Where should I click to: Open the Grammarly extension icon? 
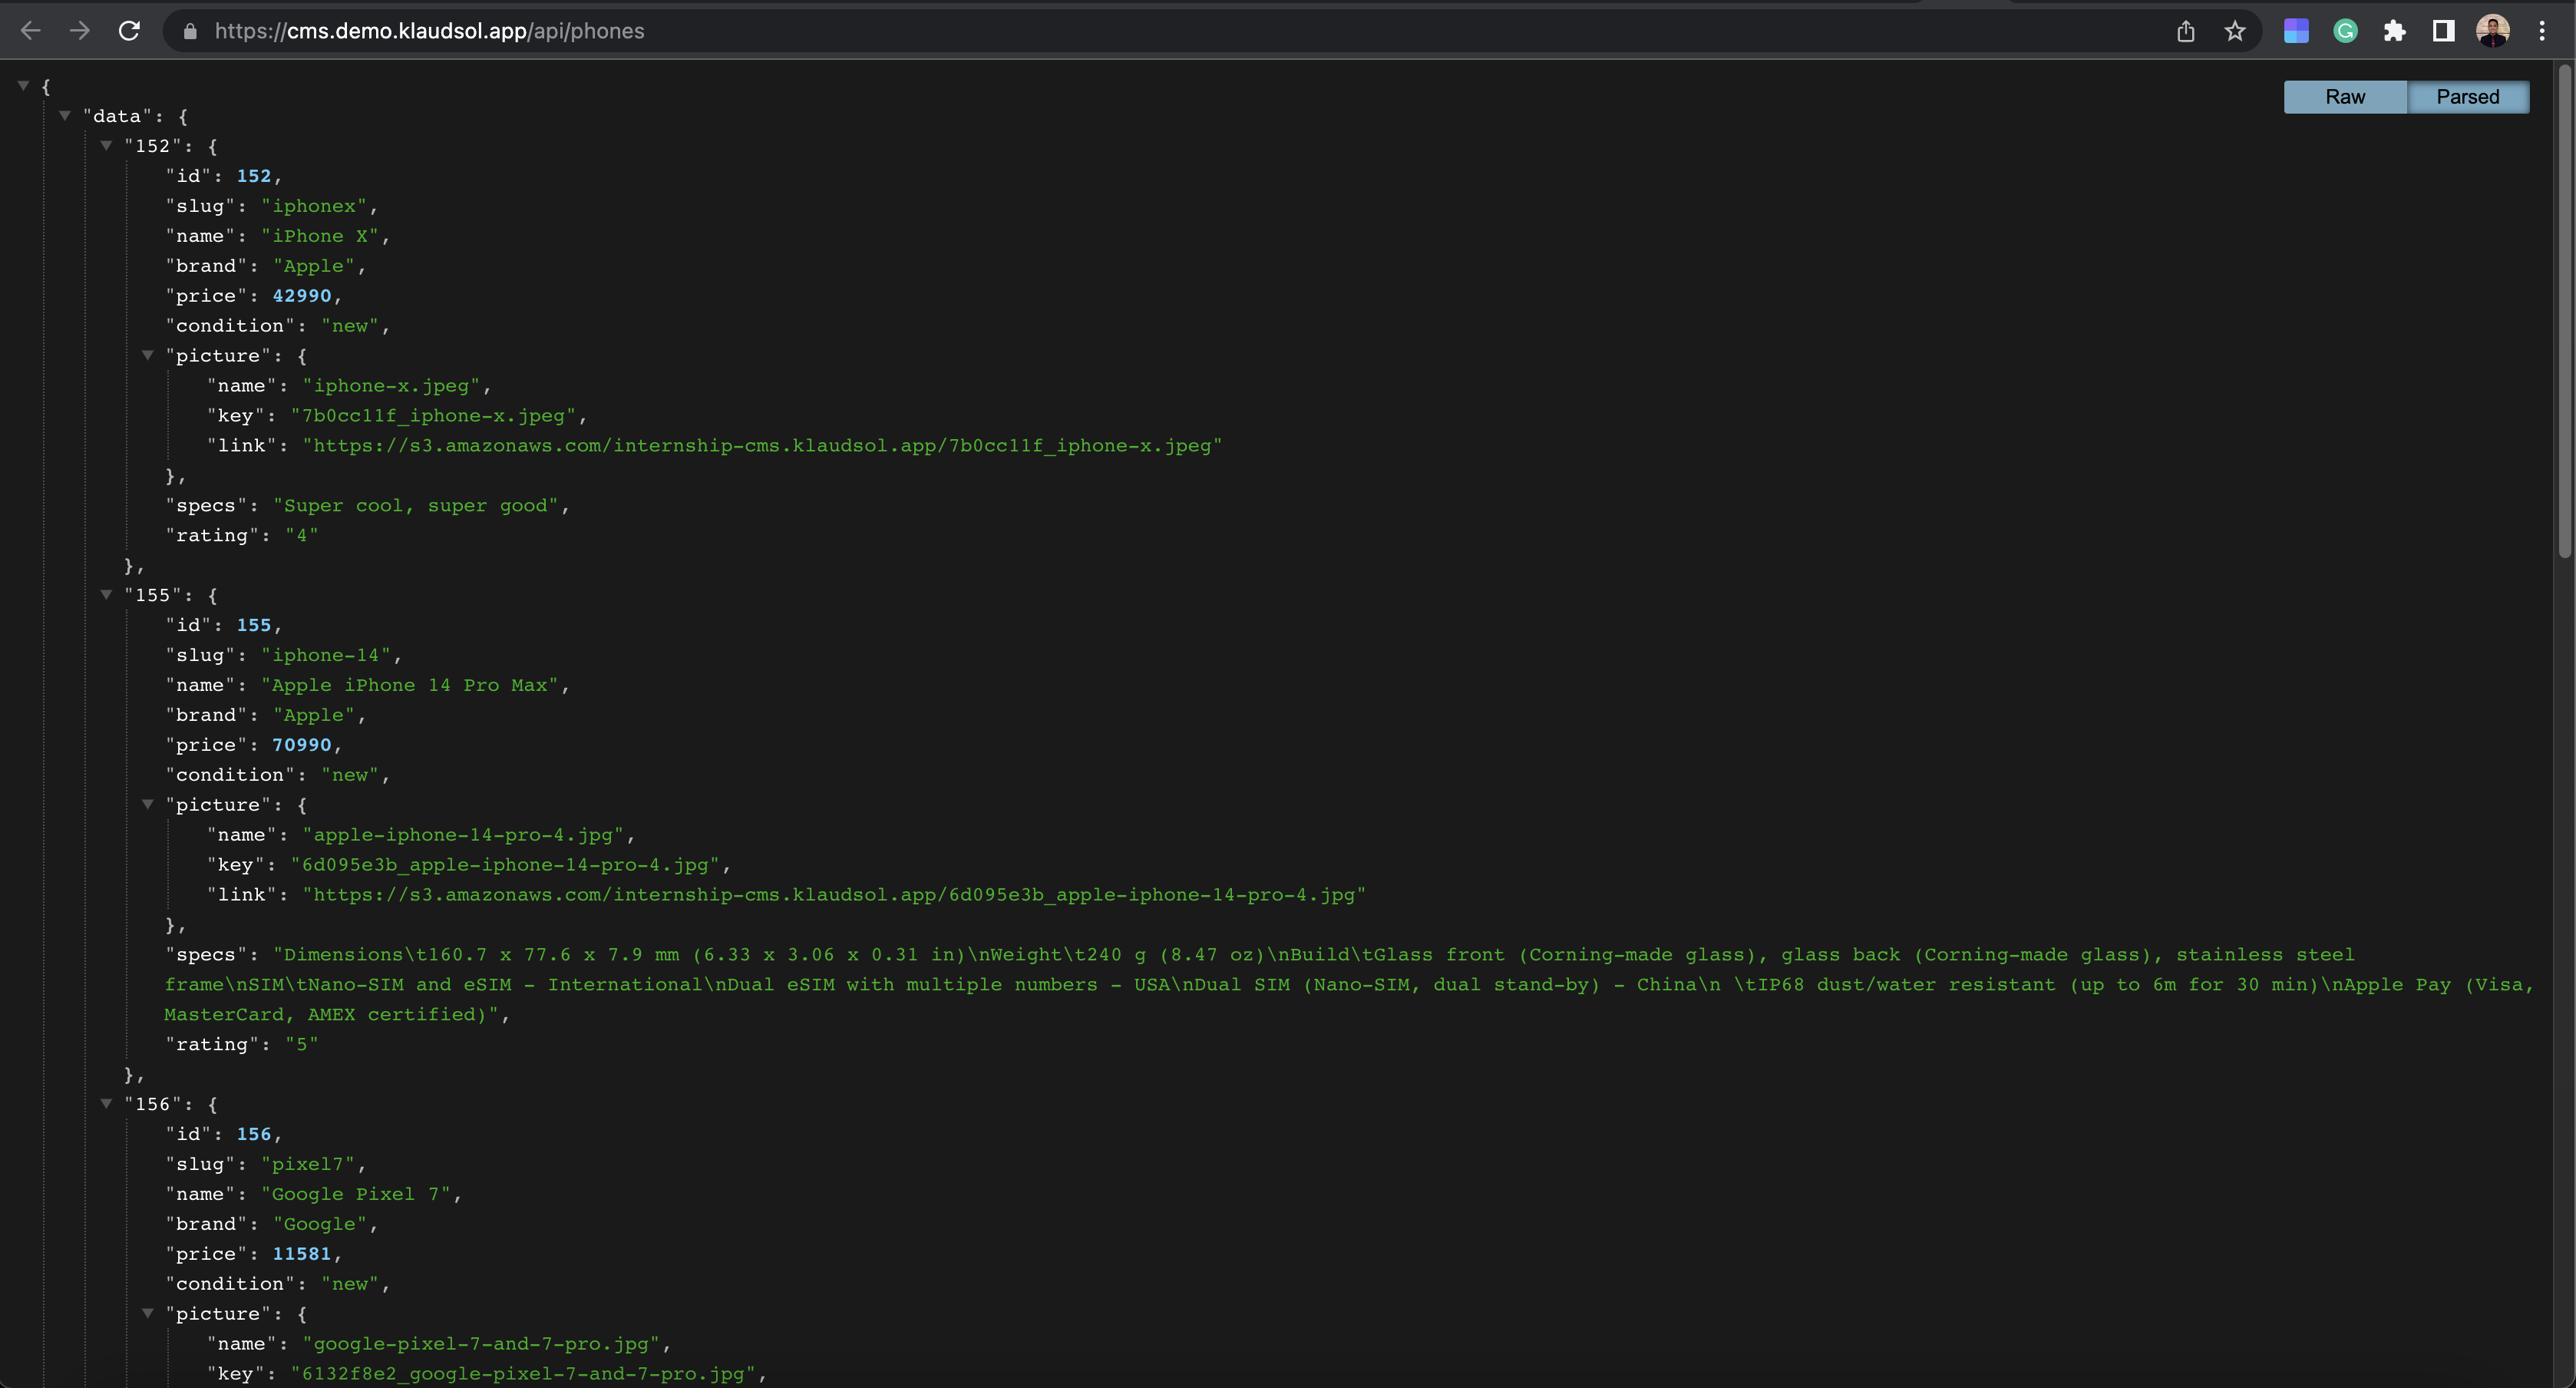click(x=2345, y=30)
